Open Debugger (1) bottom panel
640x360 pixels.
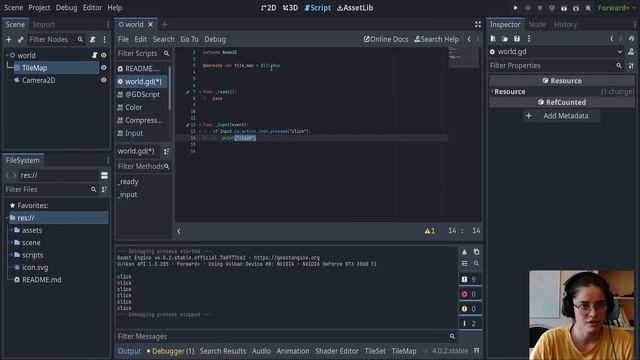171,351
